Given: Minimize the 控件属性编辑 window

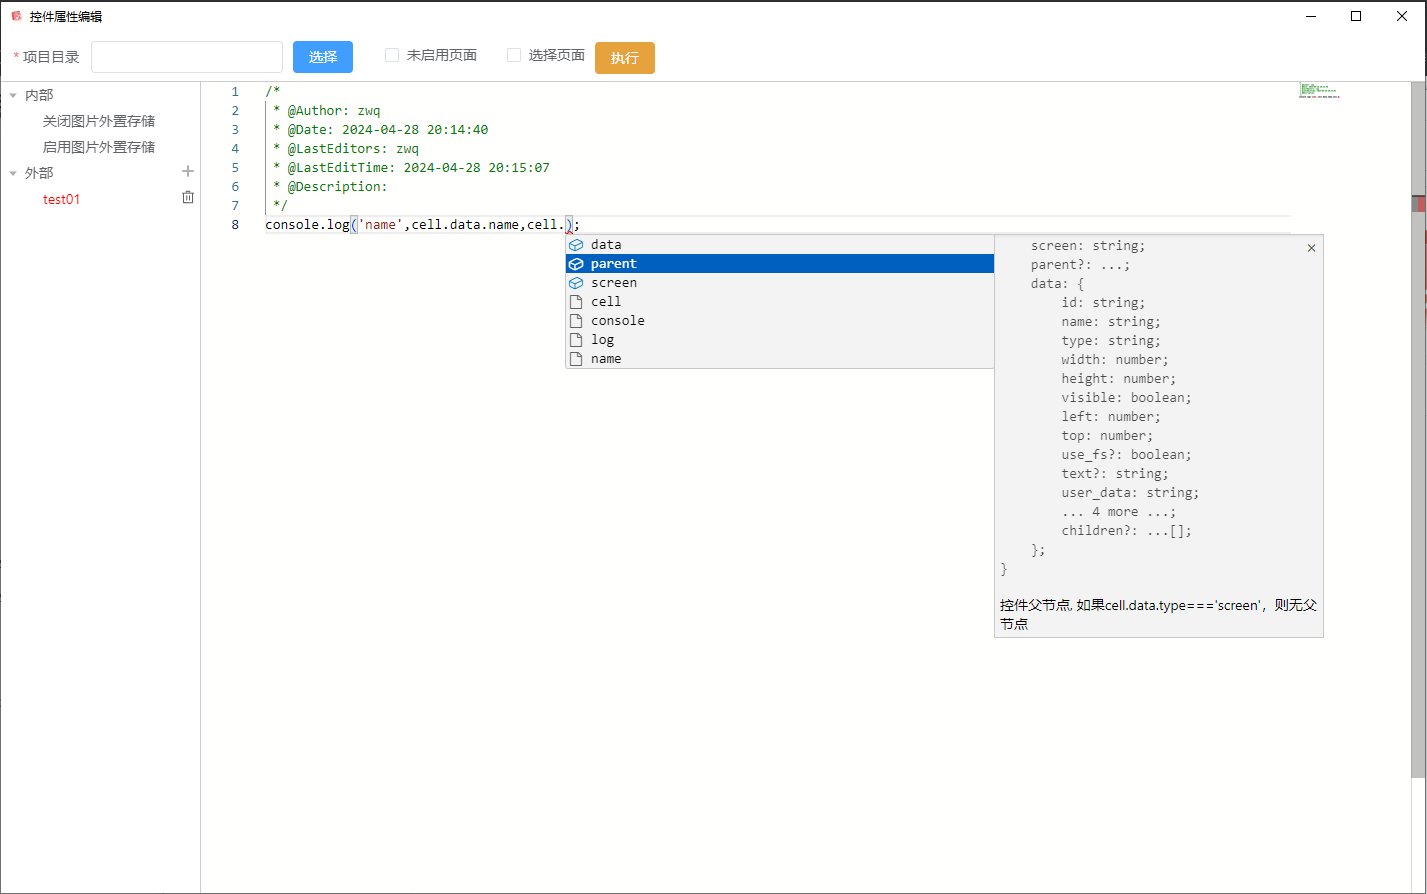Looking at the screenshot, I should (1310, 16).
